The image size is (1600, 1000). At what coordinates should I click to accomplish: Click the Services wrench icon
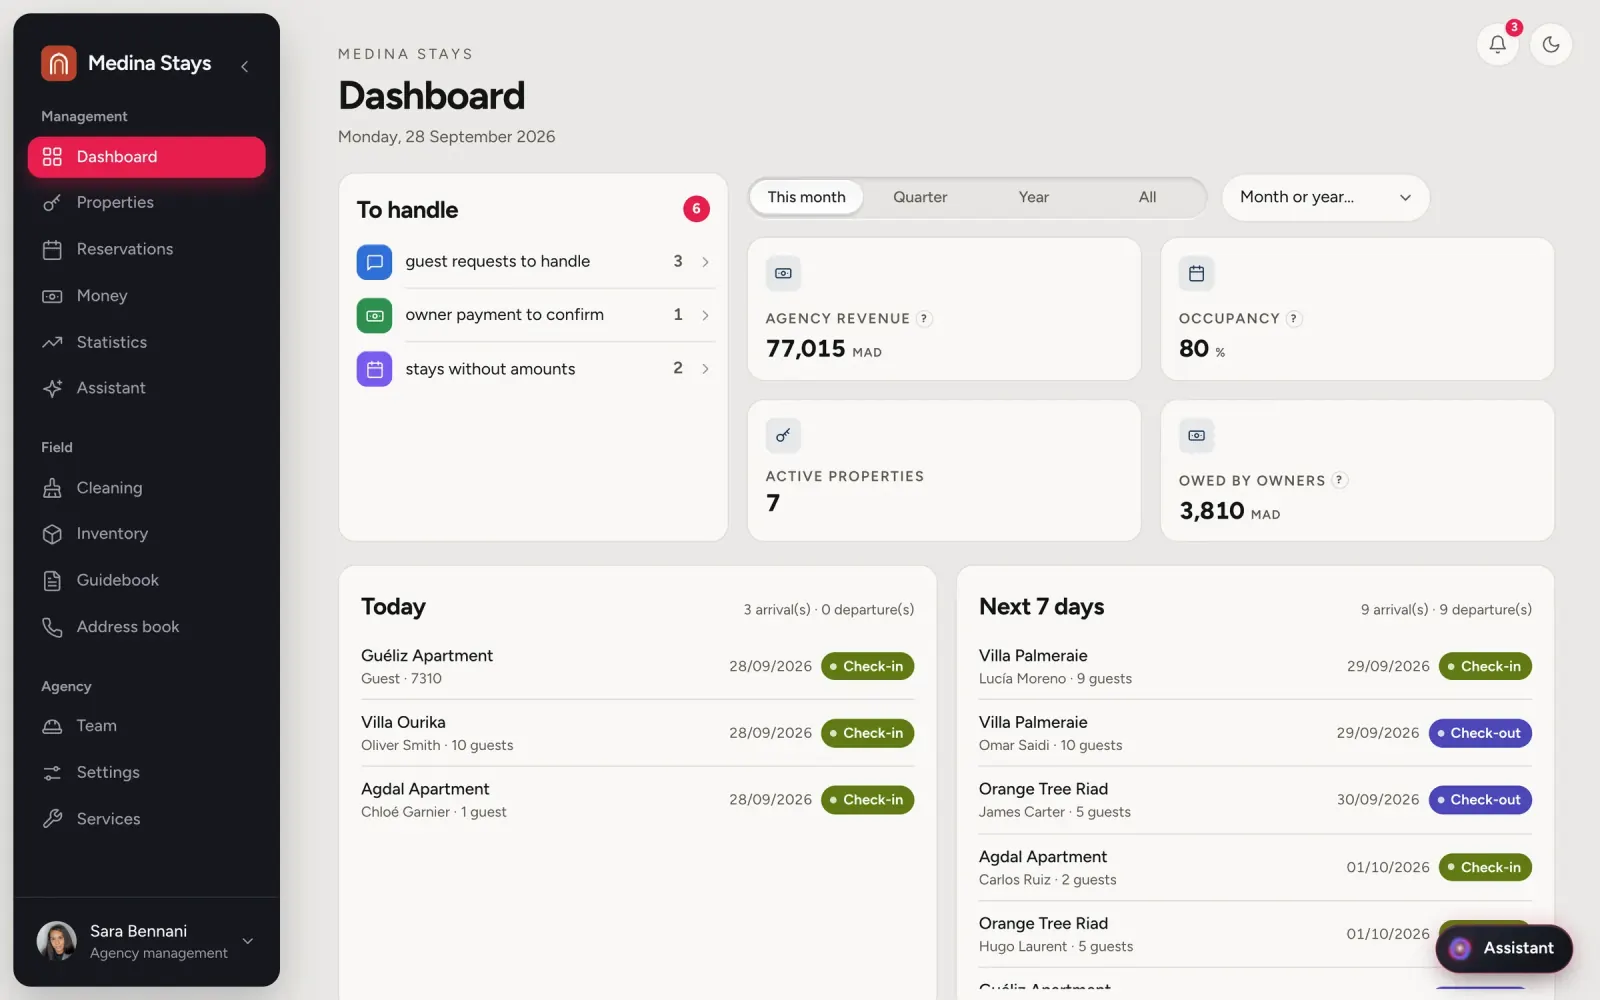tap(52, 819)
